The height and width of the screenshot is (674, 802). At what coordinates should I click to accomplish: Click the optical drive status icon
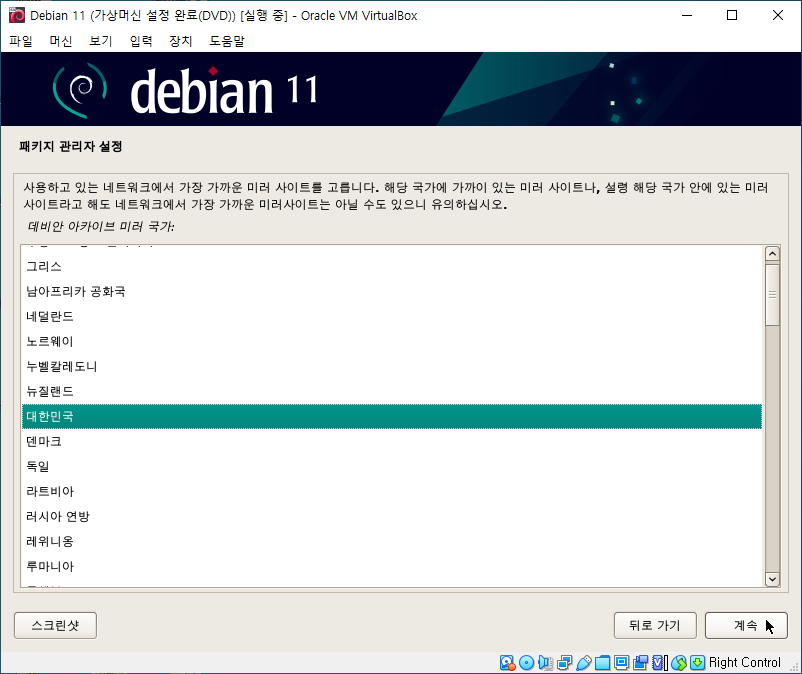[526, 663]
